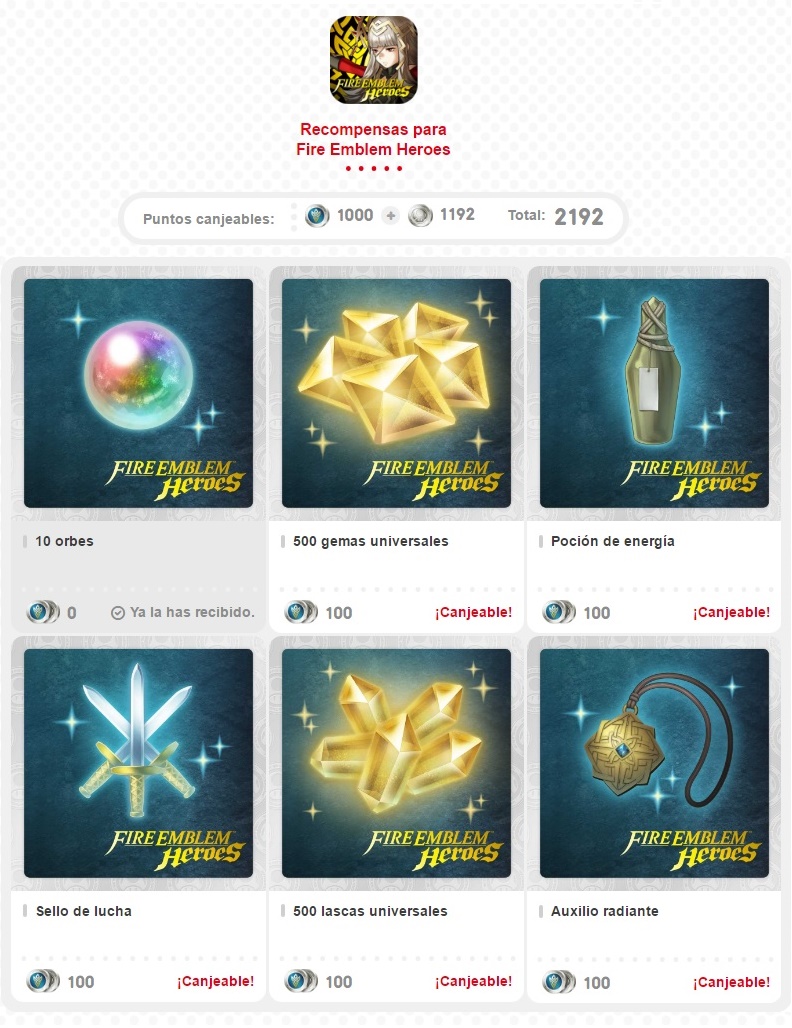Viewport: 792px width, 1028px height.
Task: Click ¡Canjeable! under Auxilio radiante
Action: click(x=731, y=982)
